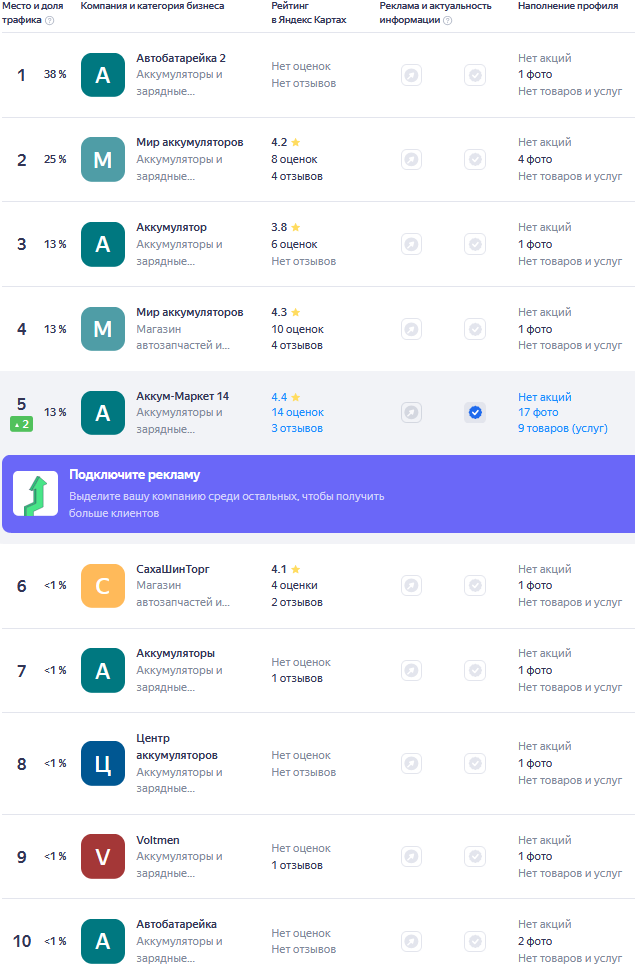
Task: Click the verified checkmark in rank 2 row
Action: point(475,159)
